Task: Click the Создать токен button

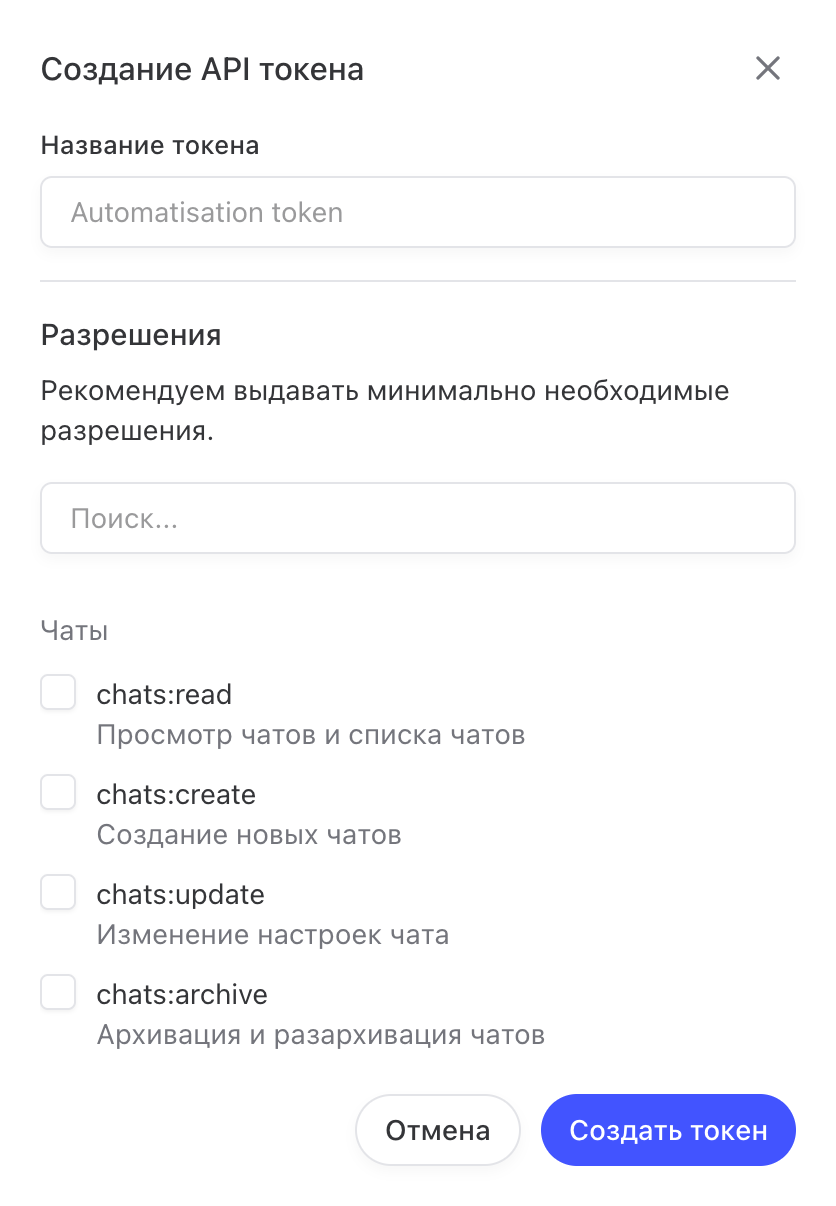Action: (667, 1130)
